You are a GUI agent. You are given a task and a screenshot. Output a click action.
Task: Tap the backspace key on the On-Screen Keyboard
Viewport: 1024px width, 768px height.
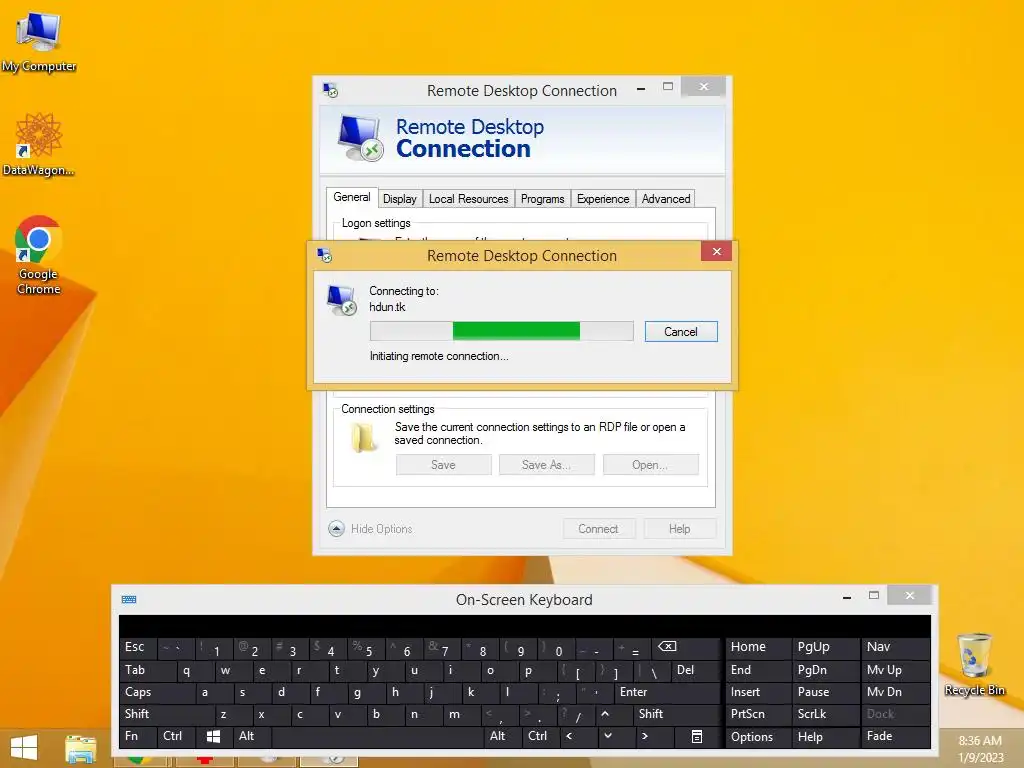tap(684, 647)
